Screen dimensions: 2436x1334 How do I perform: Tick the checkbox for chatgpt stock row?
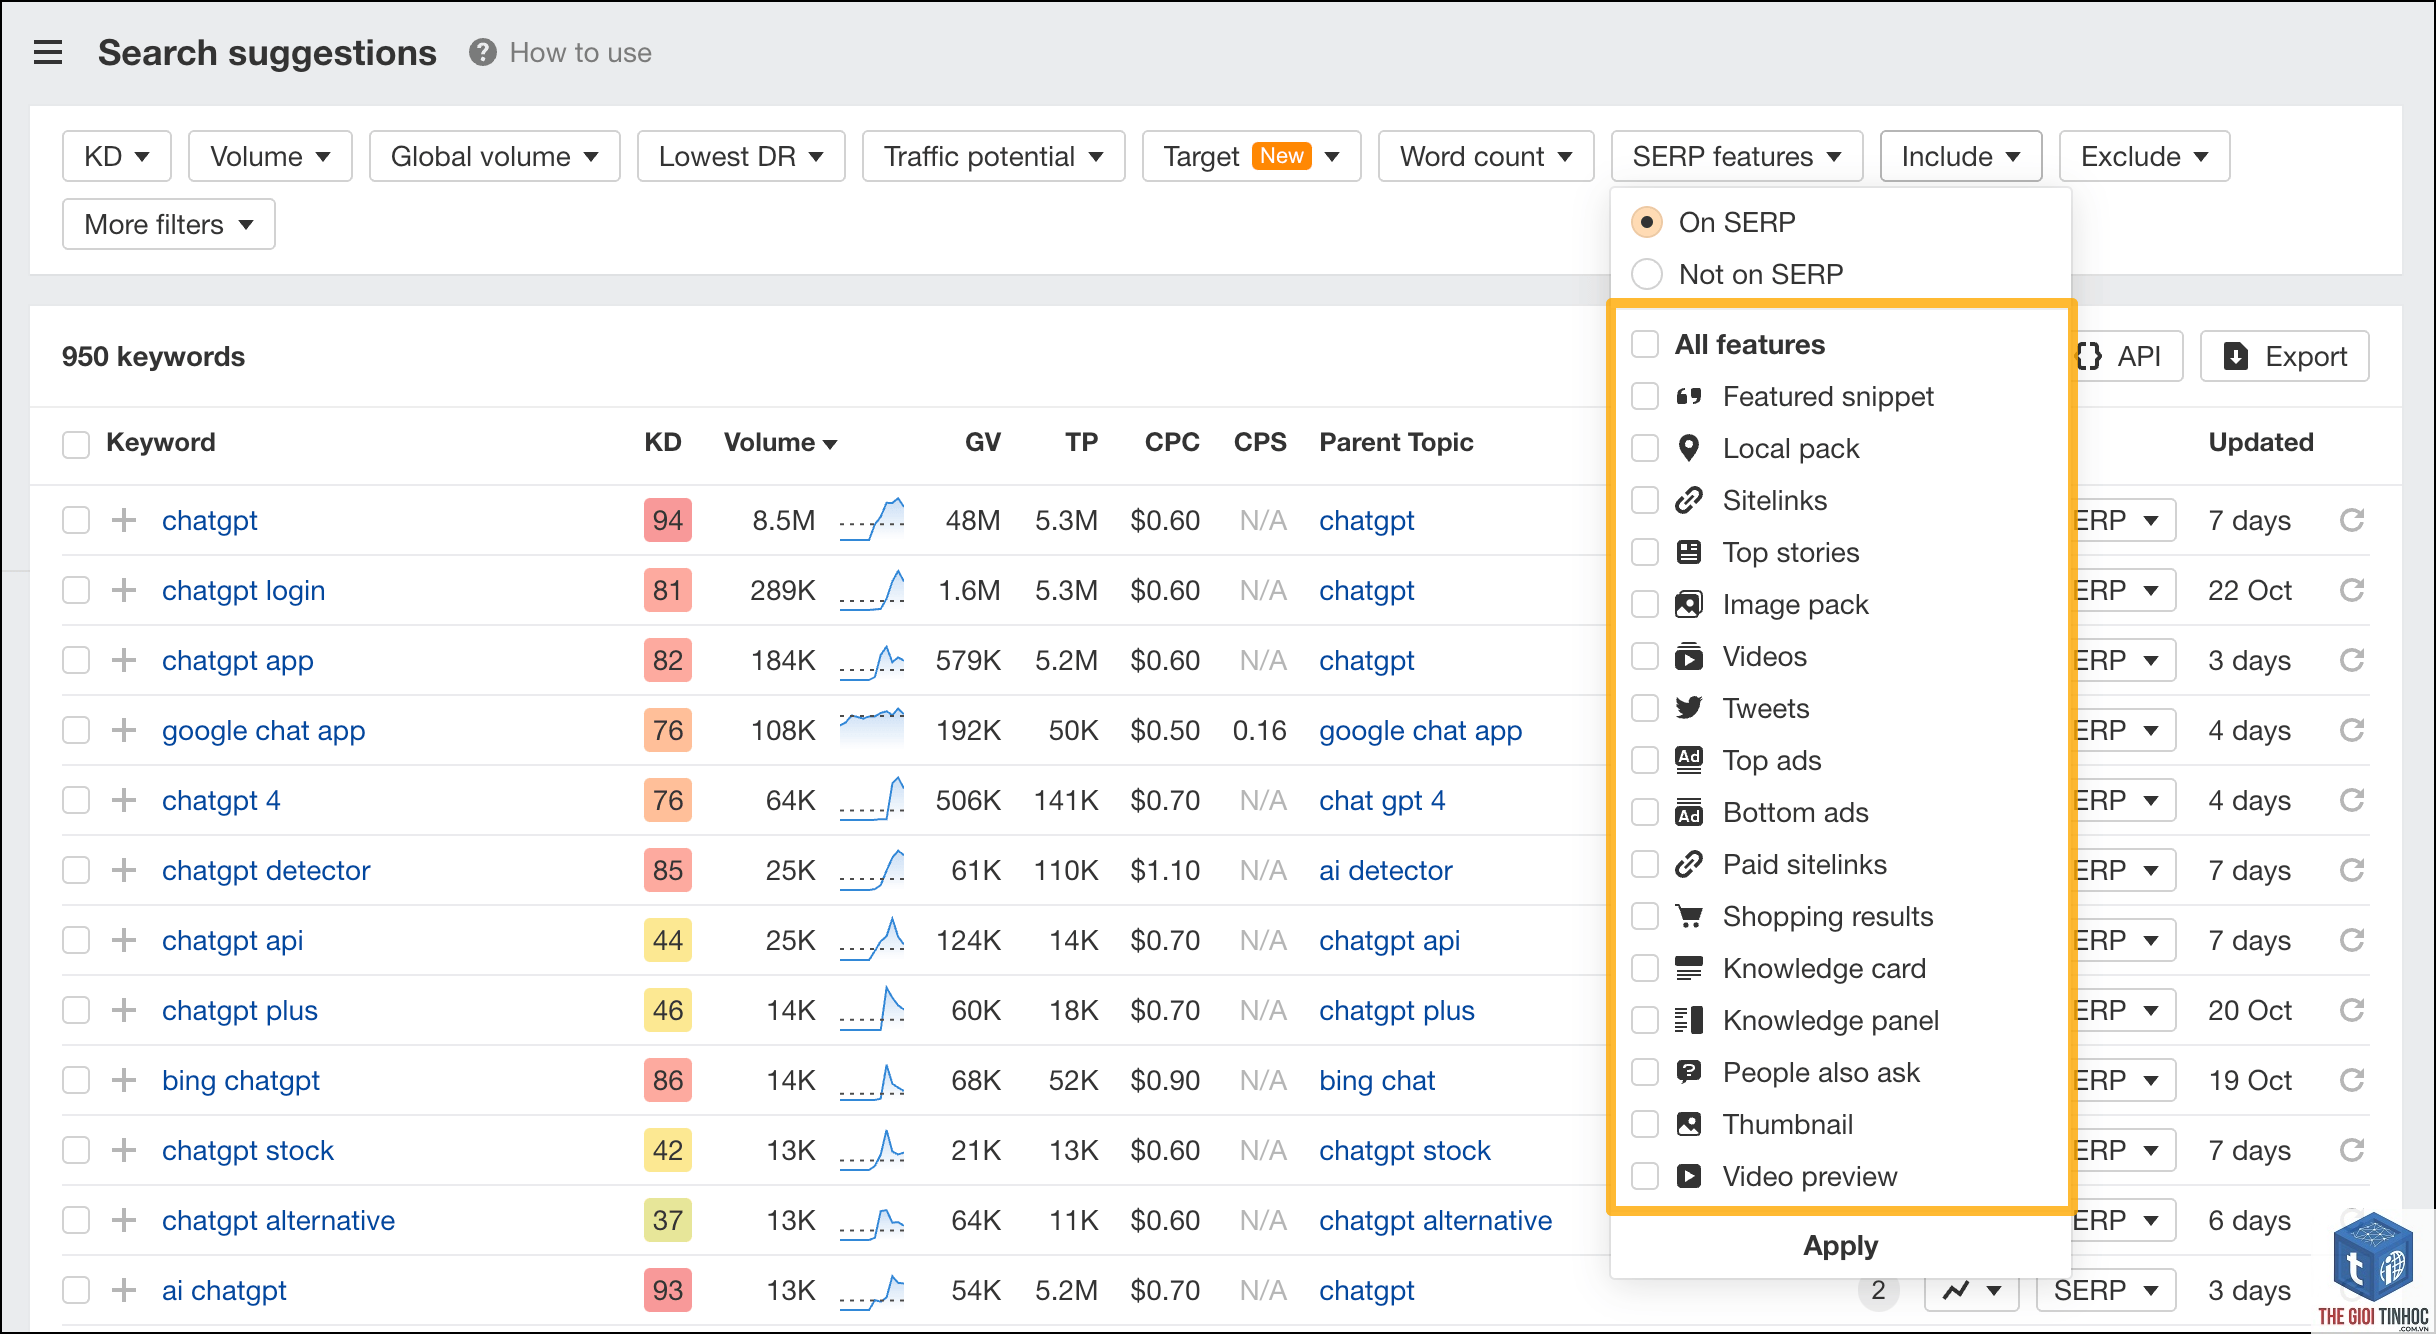tap(76, 1150)
